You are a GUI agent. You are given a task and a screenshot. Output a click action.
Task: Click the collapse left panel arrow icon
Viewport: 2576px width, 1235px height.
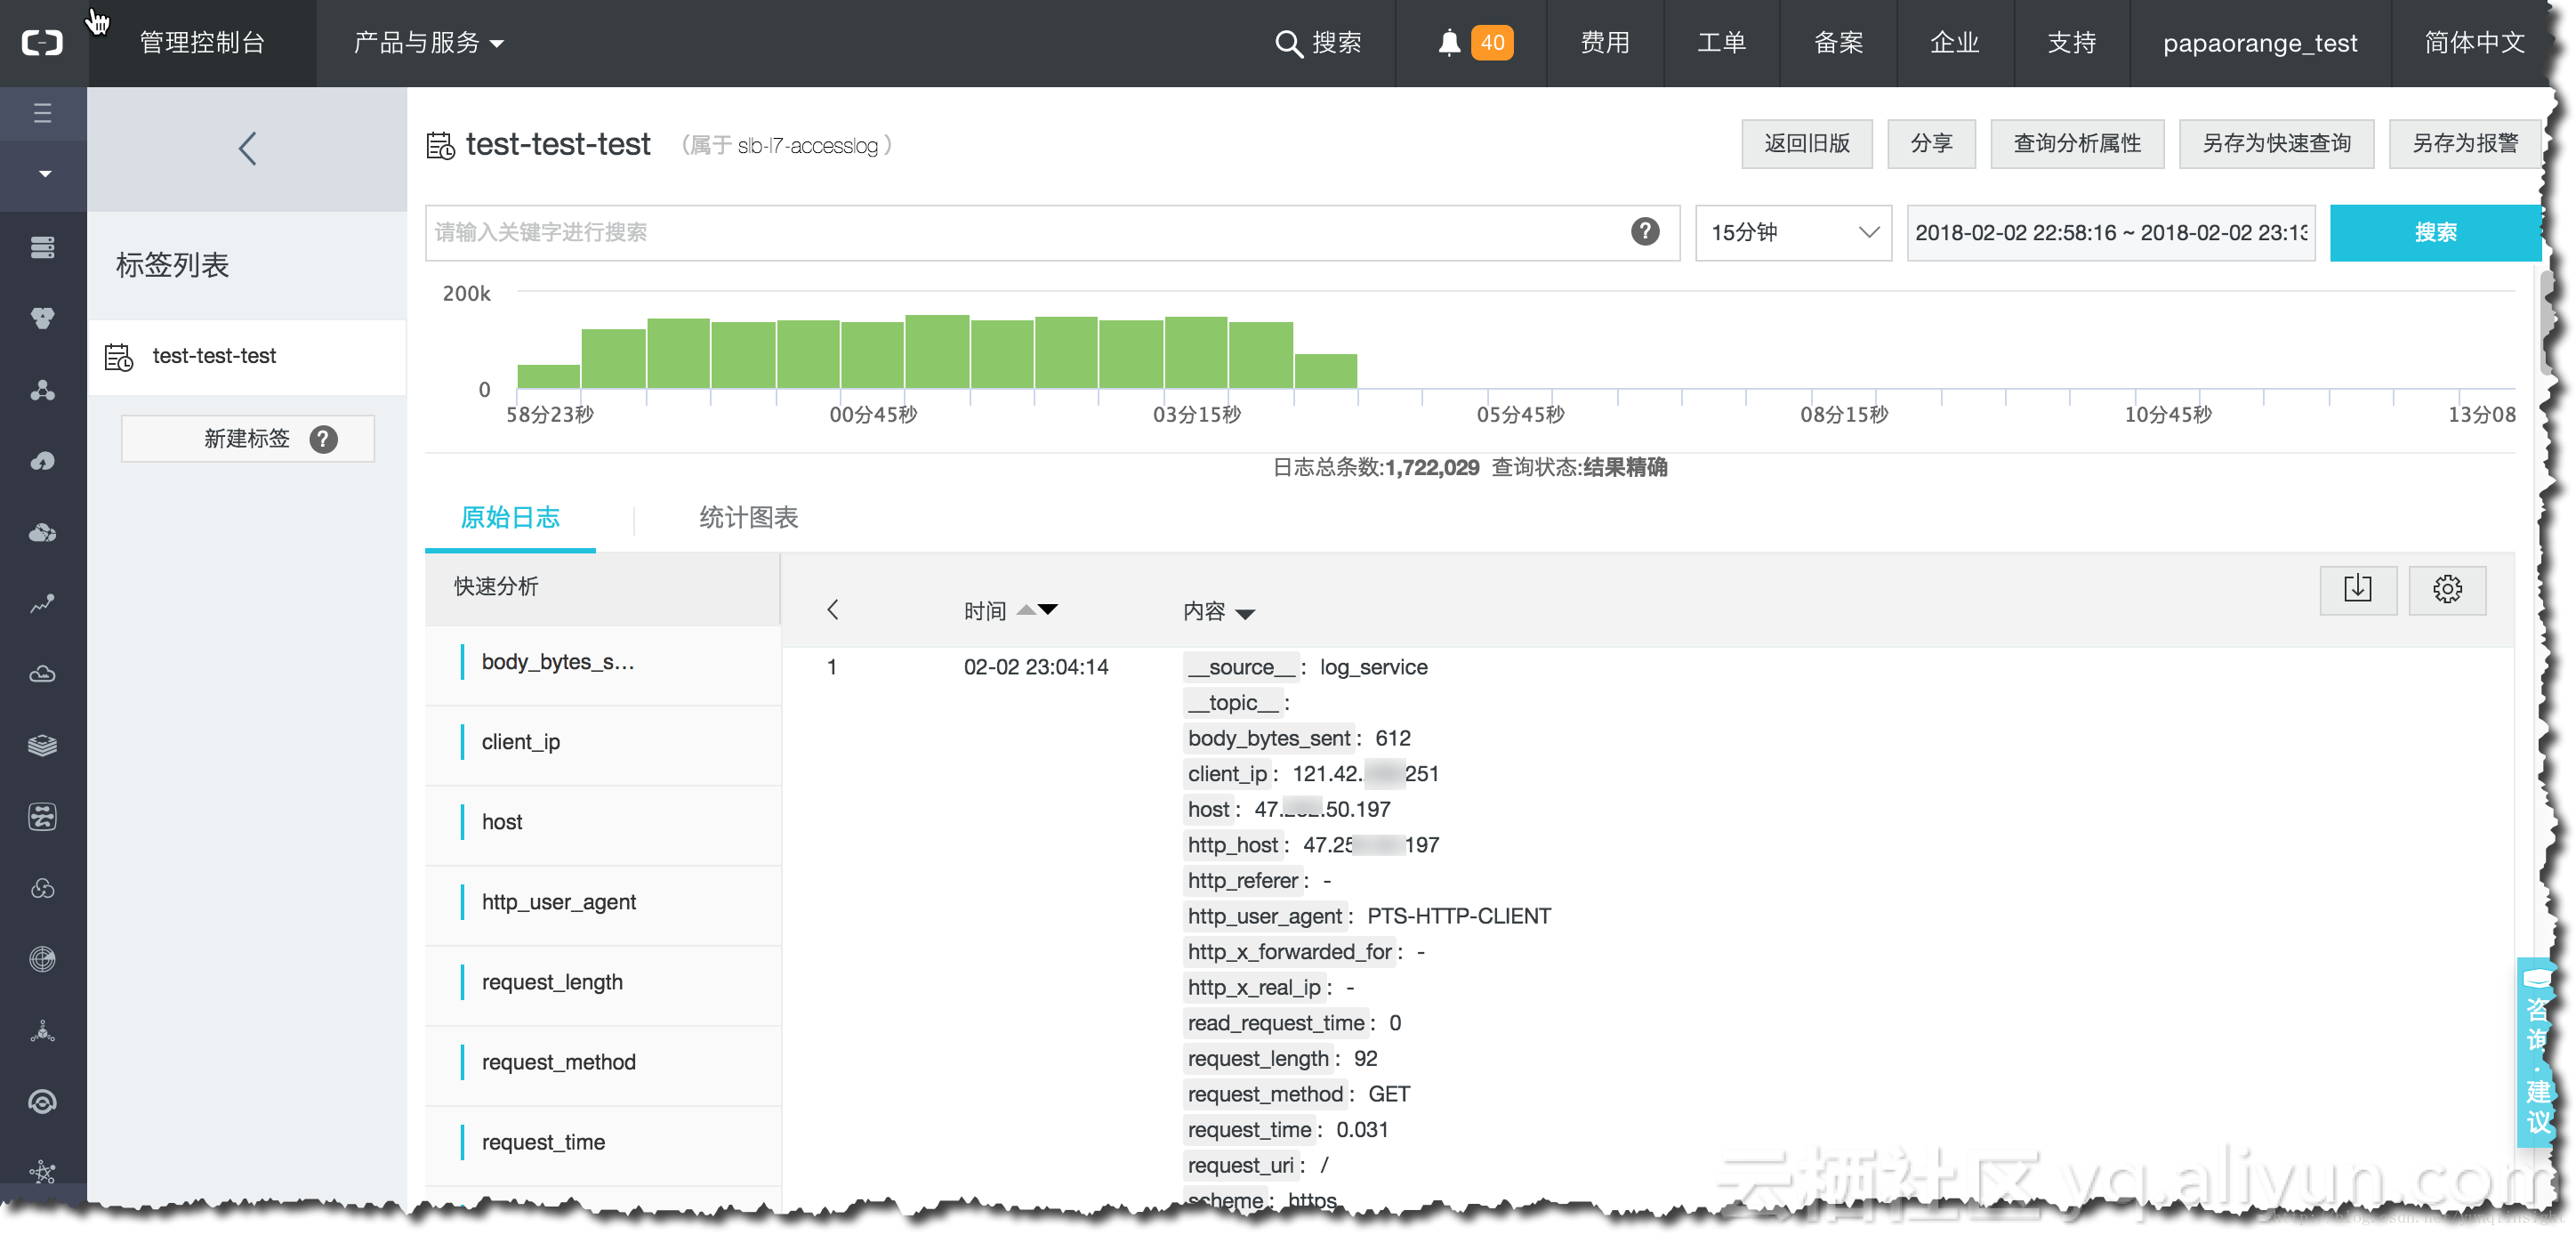(246, 146)
